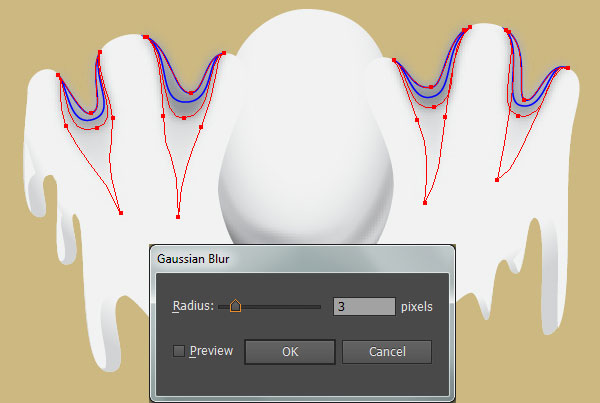Click the Gaussian Blur title bar
This screenshot has width=600, height=403.
(x=302, y=259)
